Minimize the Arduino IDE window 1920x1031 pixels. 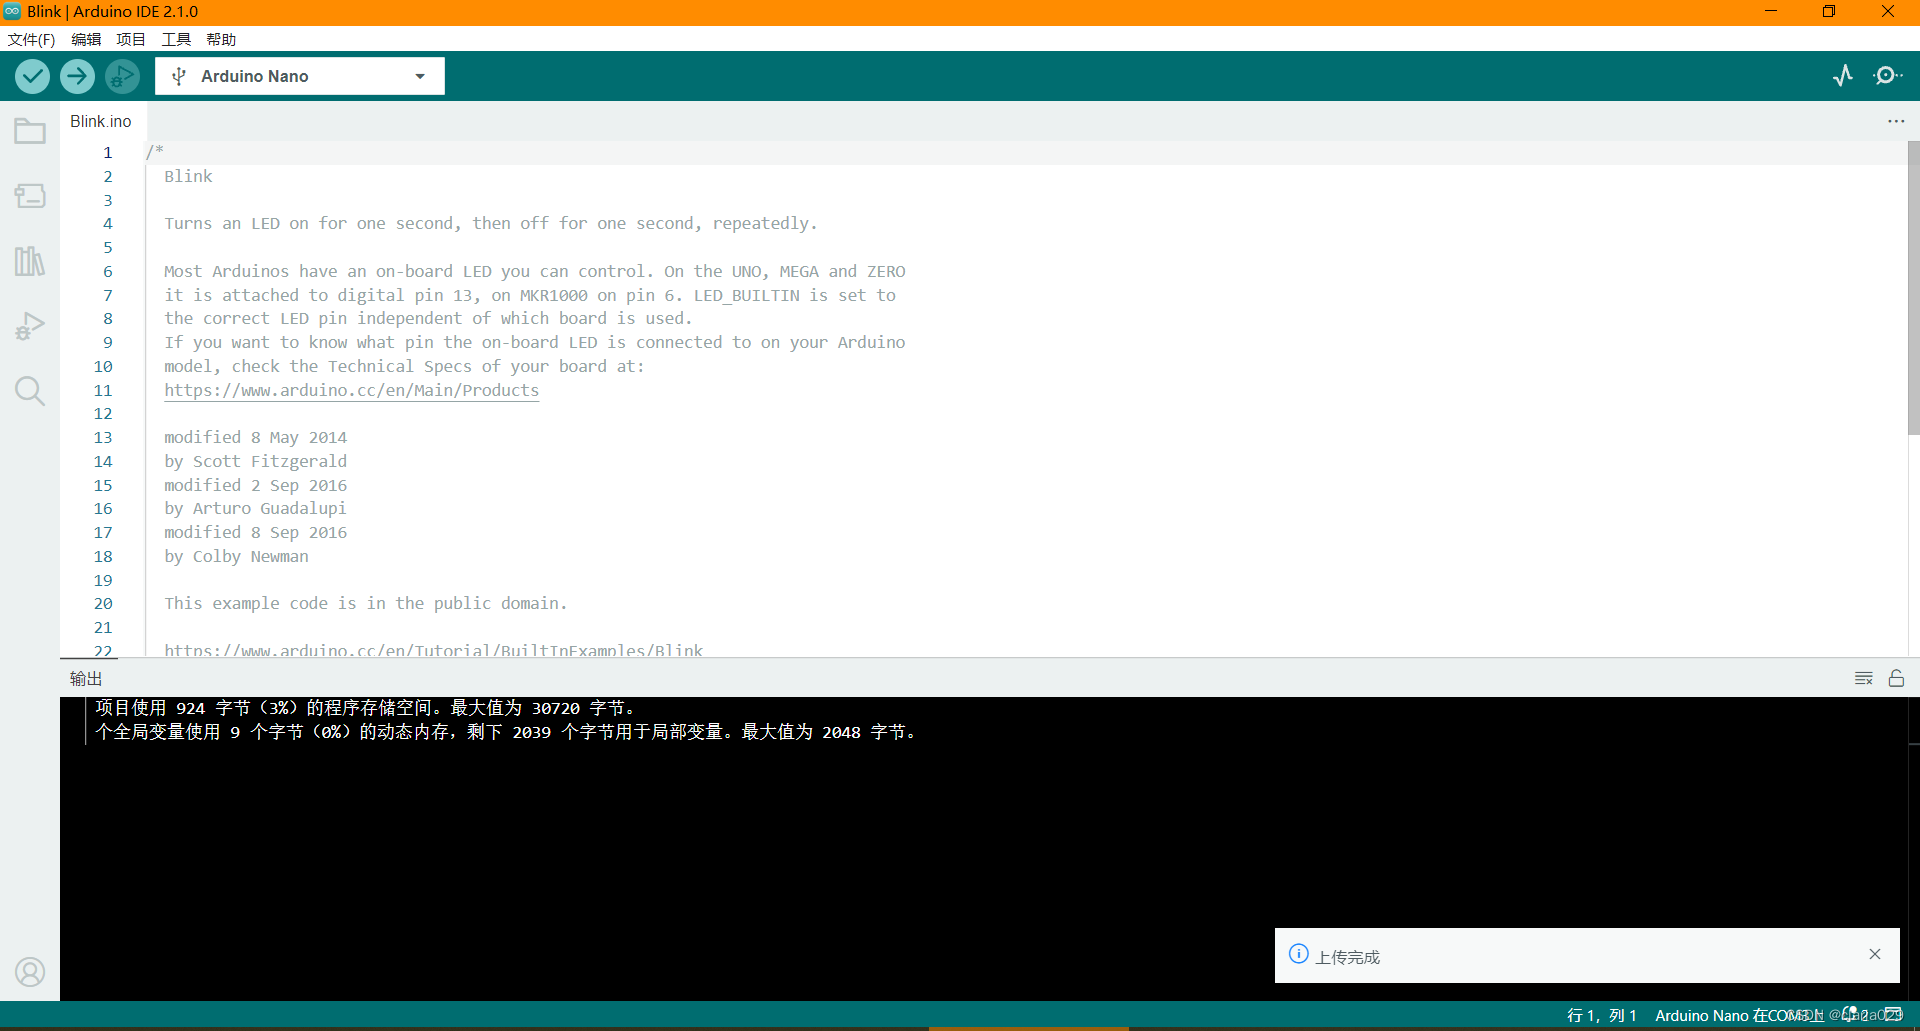tap(1771, 11)
